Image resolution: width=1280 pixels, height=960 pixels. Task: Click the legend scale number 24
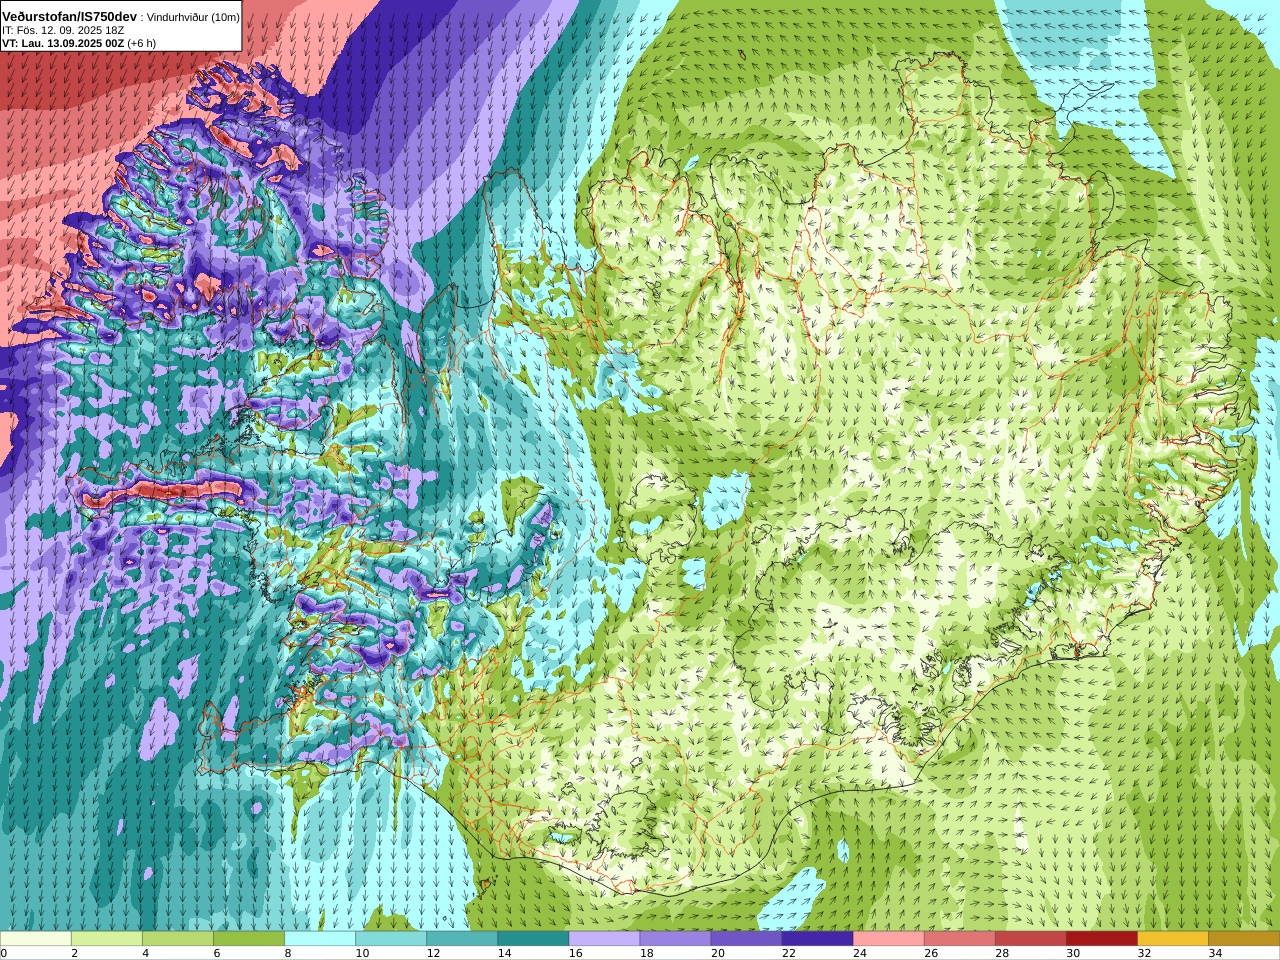point(859,953)
